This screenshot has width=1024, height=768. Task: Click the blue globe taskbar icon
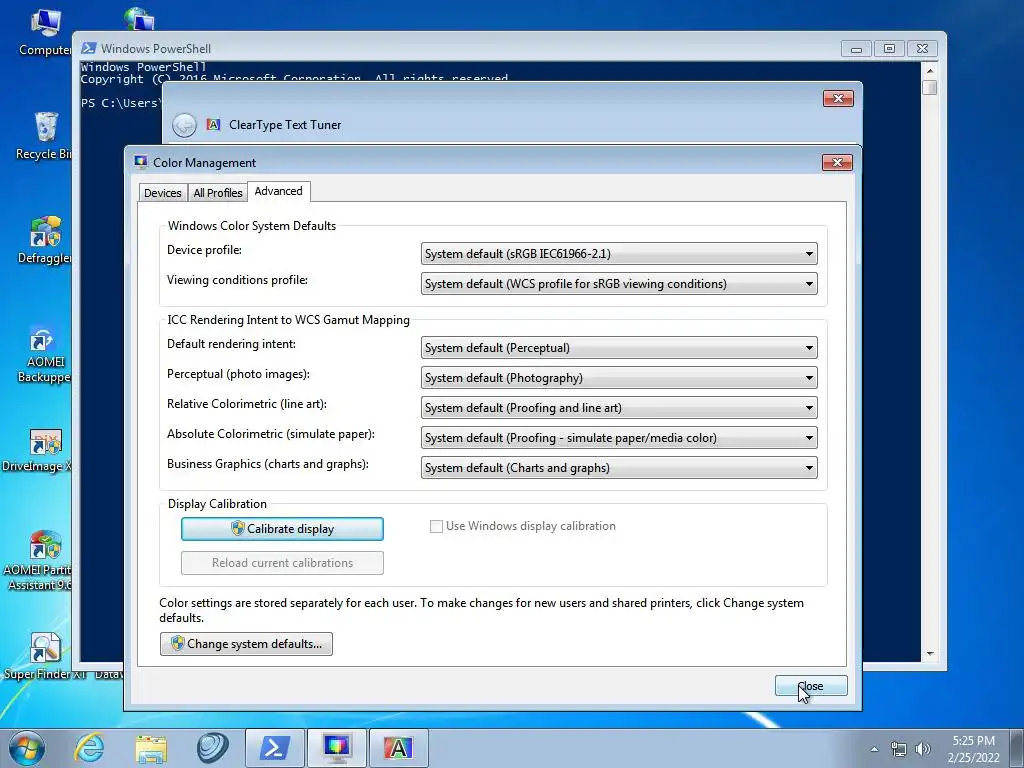click(x=212, y=748)
